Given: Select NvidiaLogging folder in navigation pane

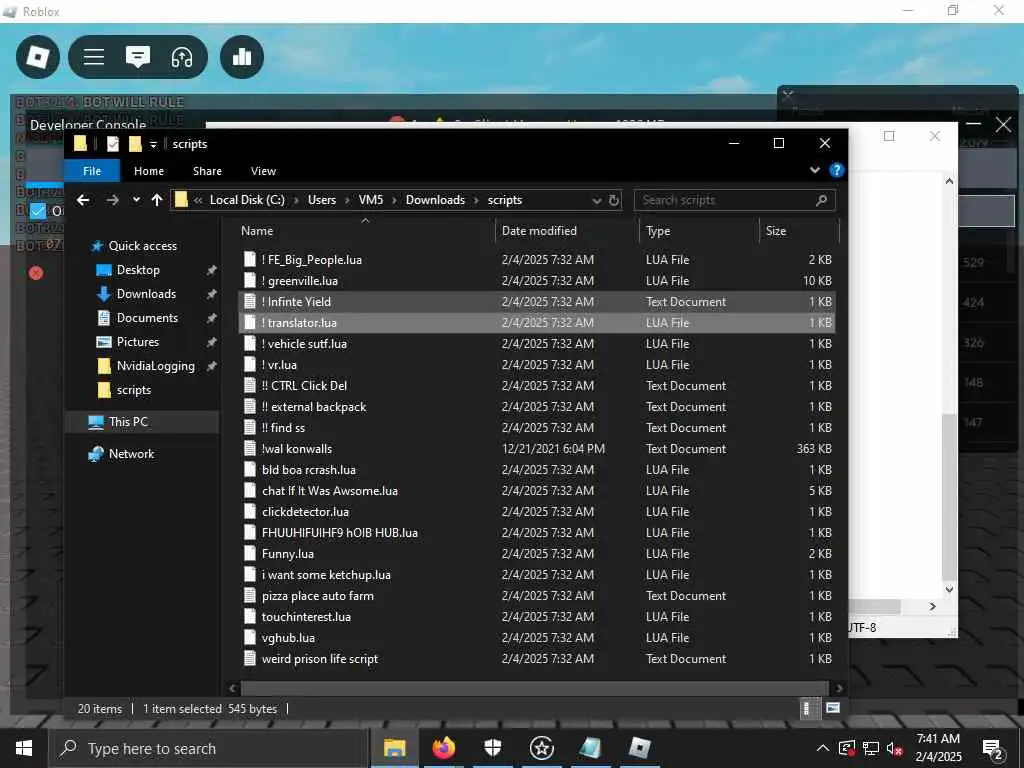Looking at the screenshot, I should pos(155,366).
